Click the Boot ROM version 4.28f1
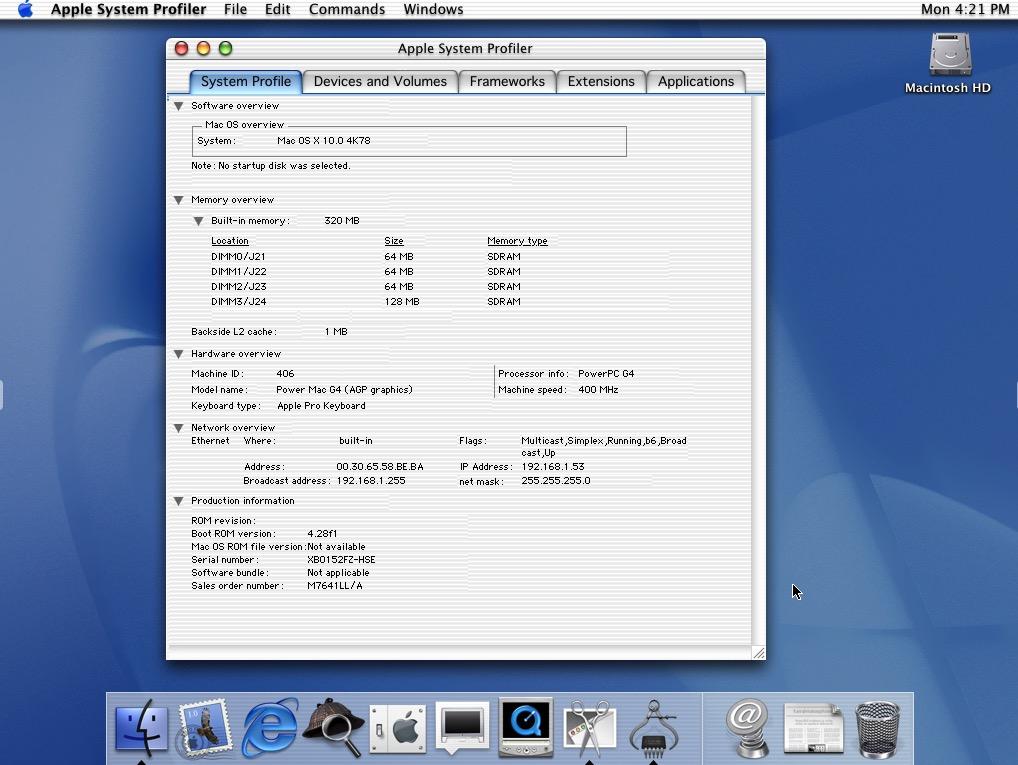This screenshot has width=1018, height=765. coord(322,534)
